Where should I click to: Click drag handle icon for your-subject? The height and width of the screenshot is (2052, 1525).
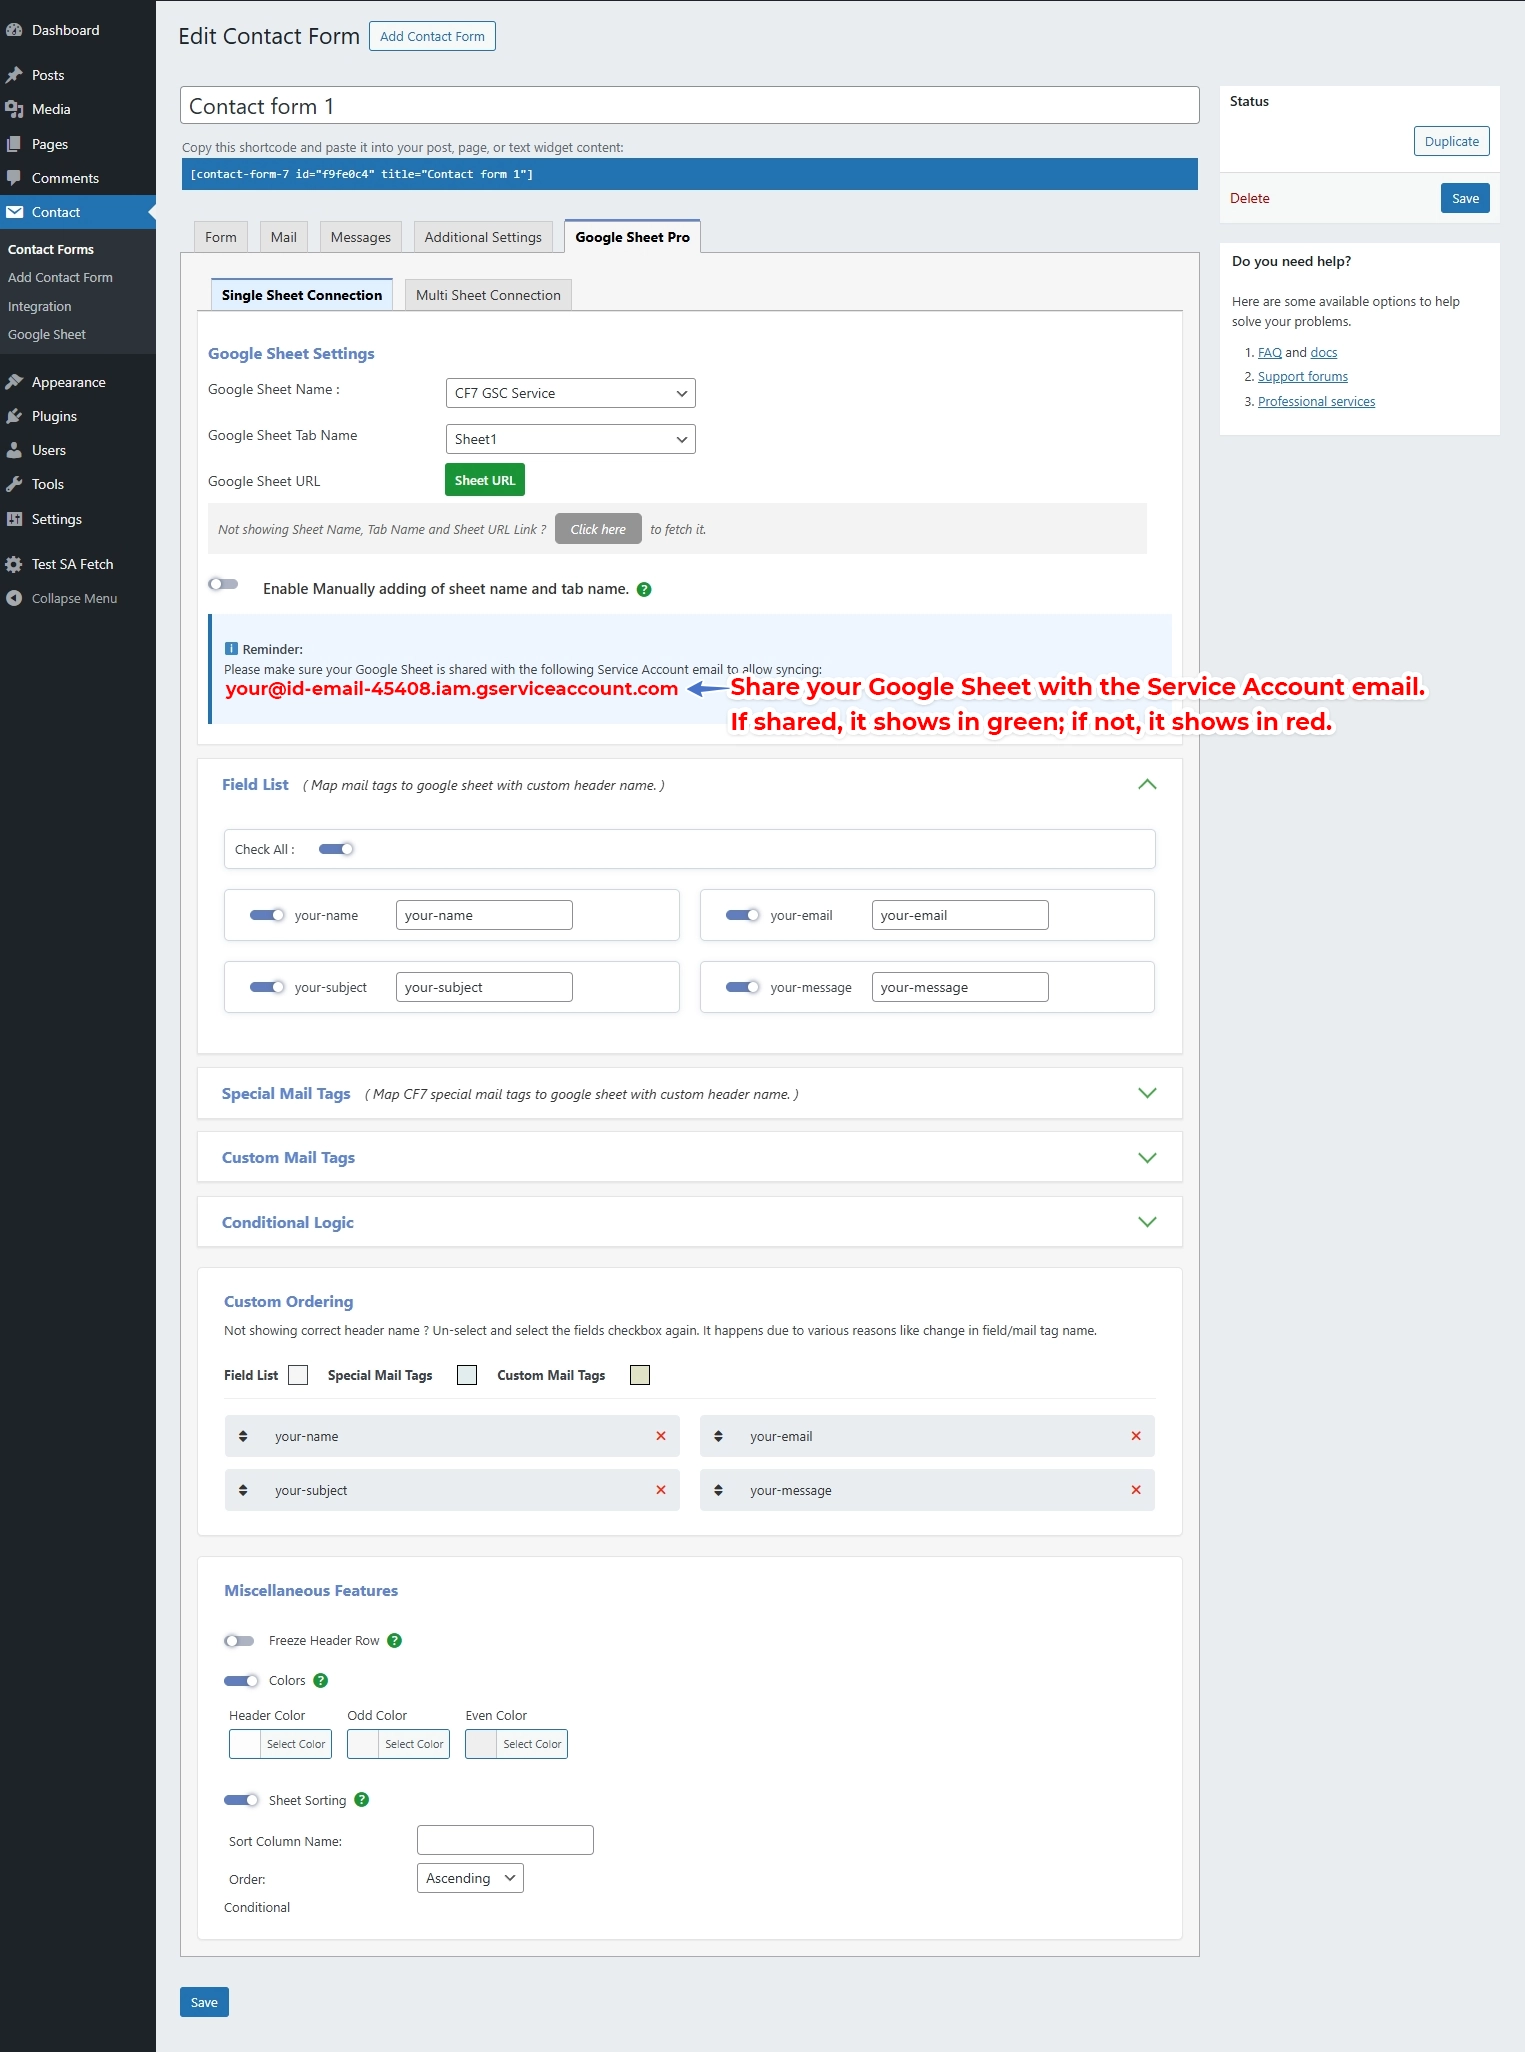[243, 1490]
